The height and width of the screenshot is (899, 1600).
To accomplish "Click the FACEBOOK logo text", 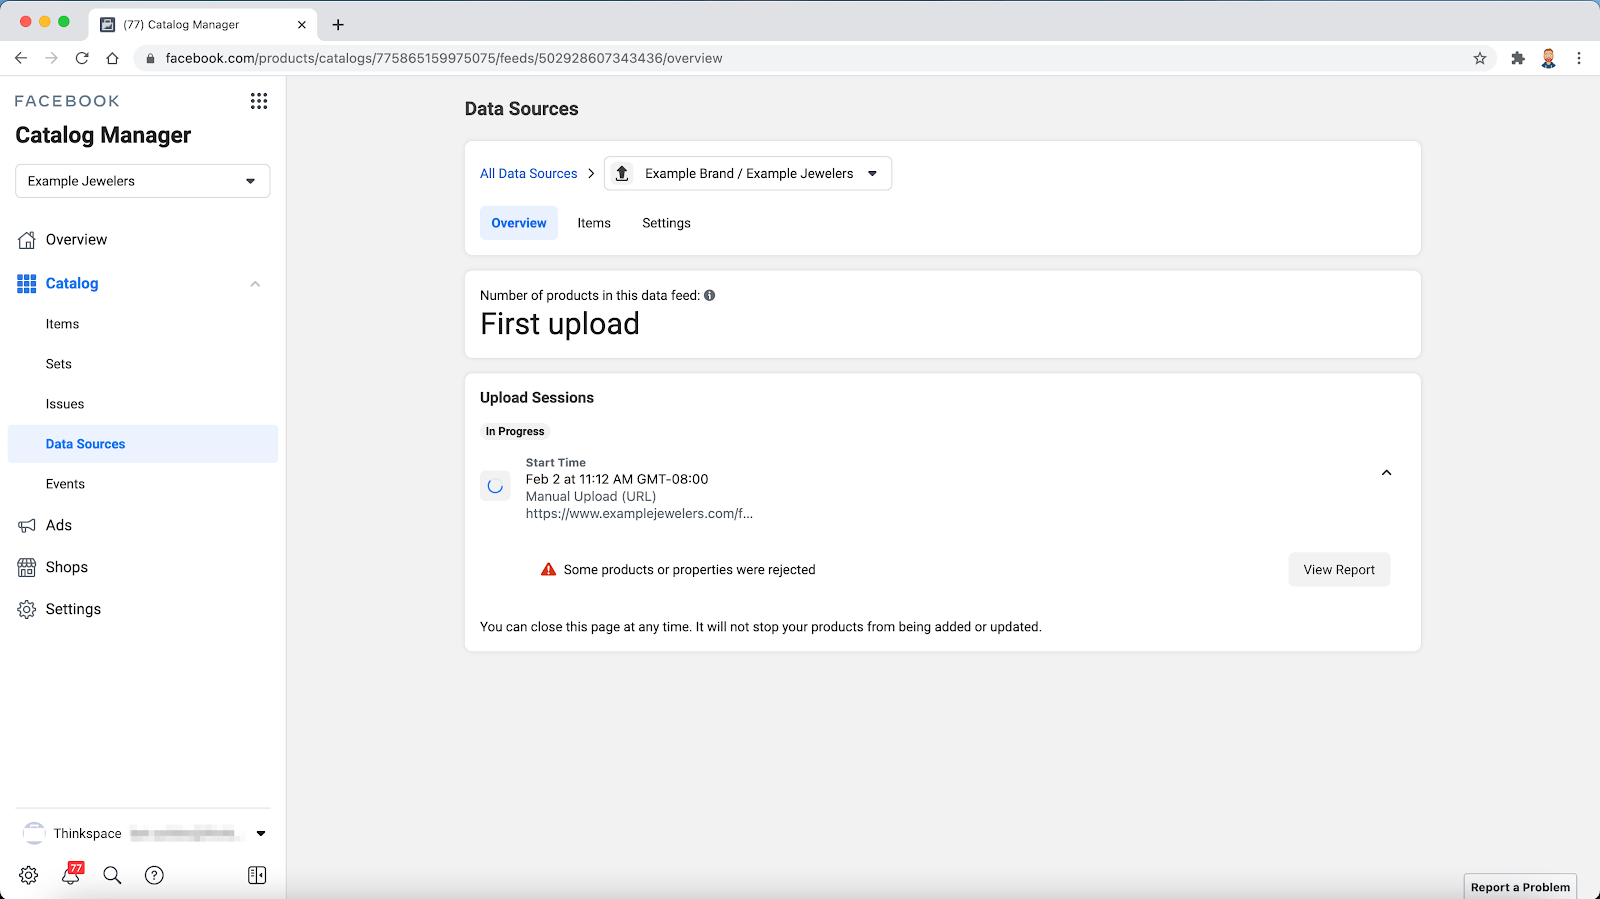I will pos(67,101).
